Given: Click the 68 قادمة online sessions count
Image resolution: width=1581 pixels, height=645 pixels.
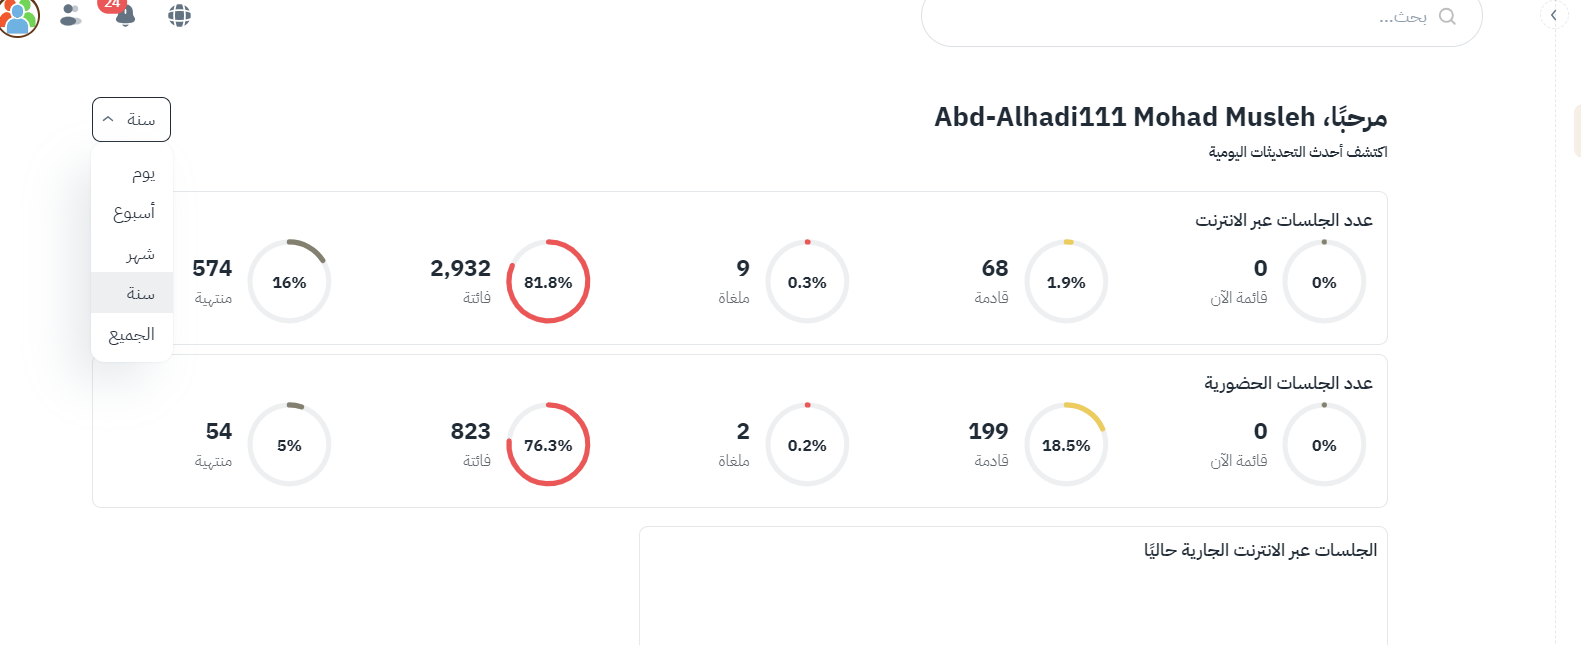Looking at the screenshot, I should pos(994,268).
